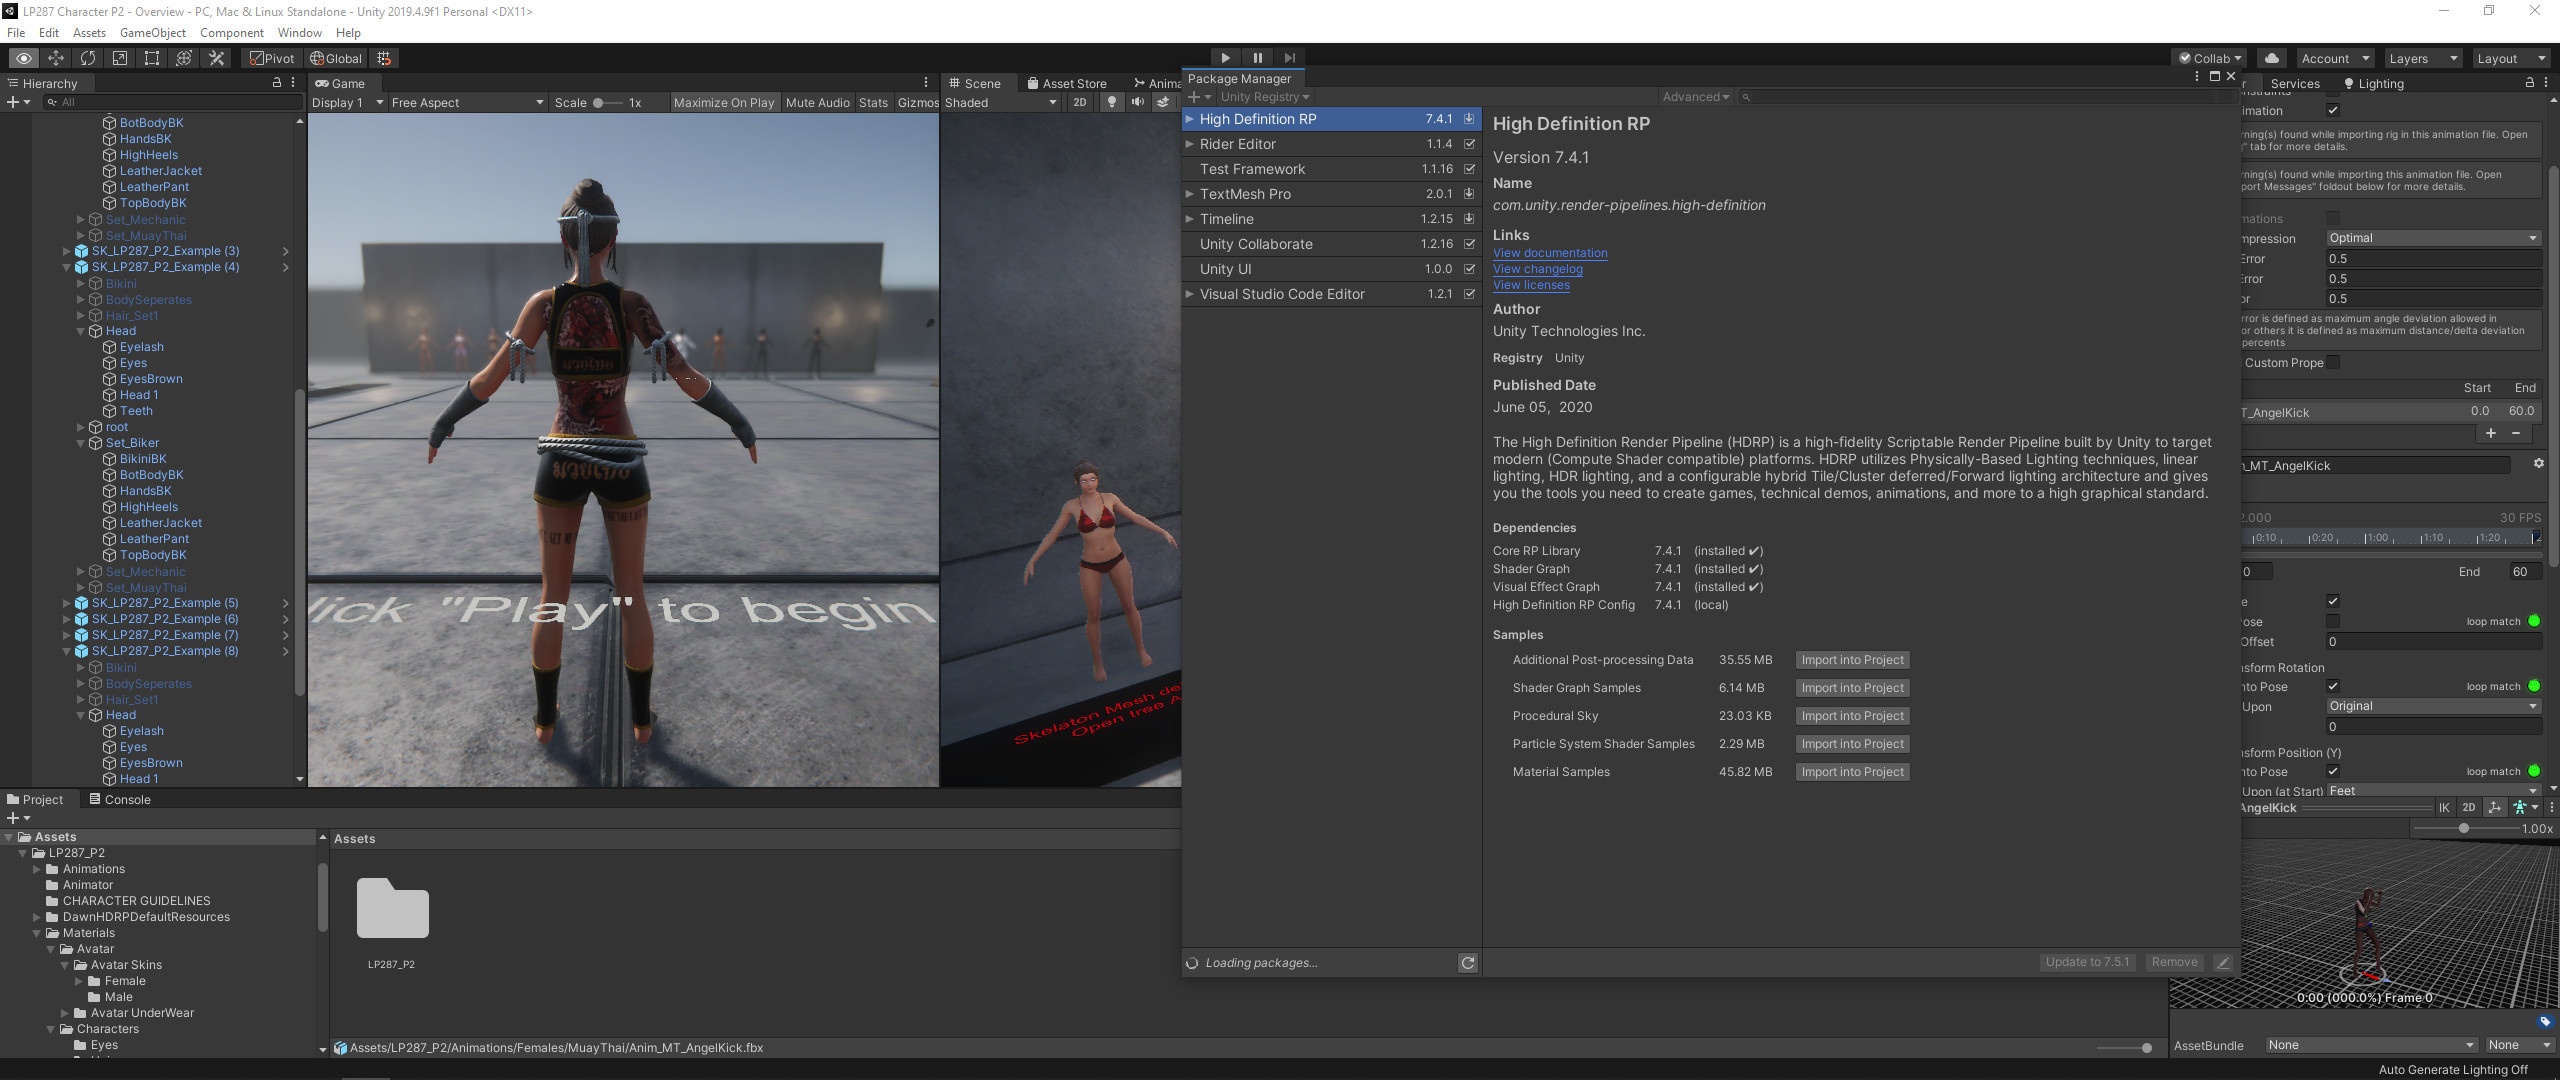Screen dimensions: 2560x1080
Task: Select the Rotate tool
Action: pos(88,58)
